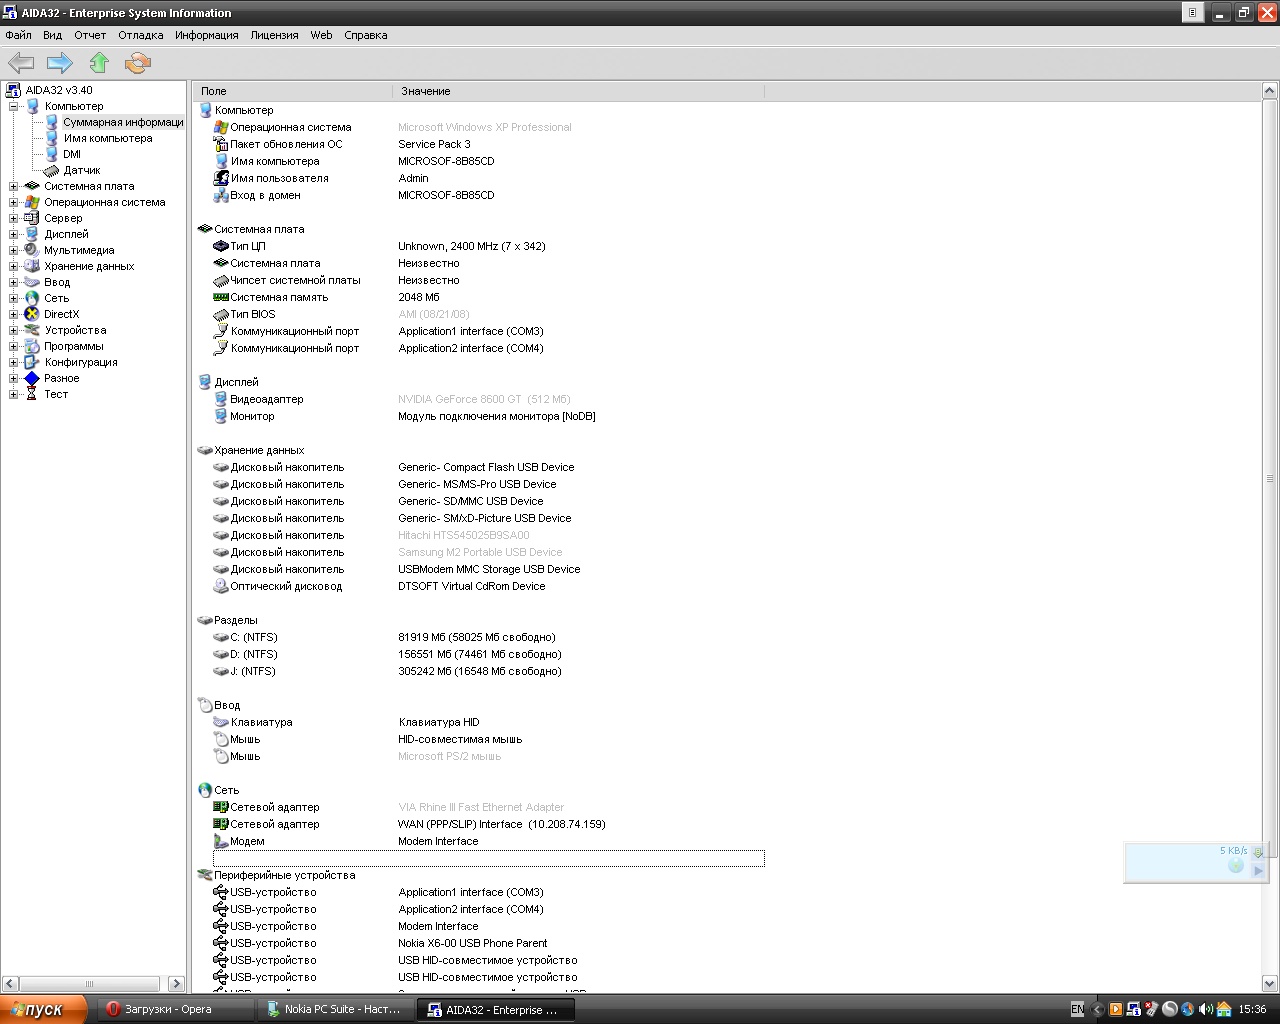Screen dimensions: 1280x1024
Task: Open the Справка menu
Action: pyautogui.click(x=366, y=35)
